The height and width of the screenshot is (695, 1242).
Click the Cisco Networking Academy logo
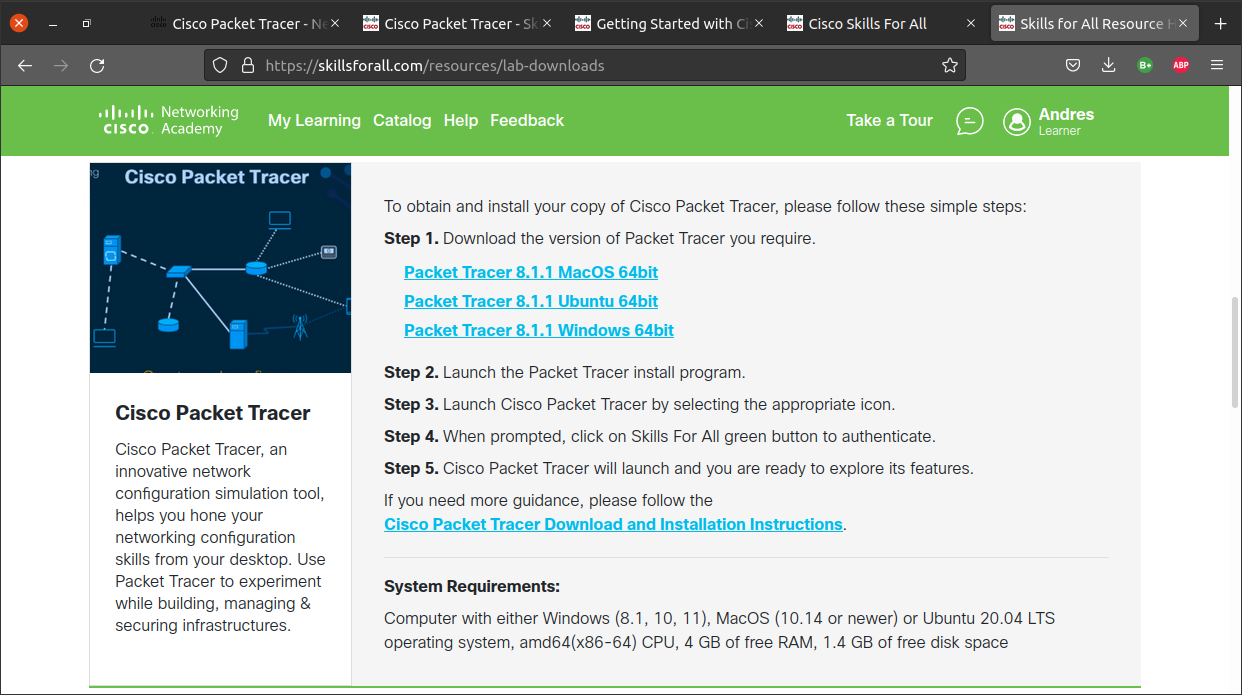(168, 120)
